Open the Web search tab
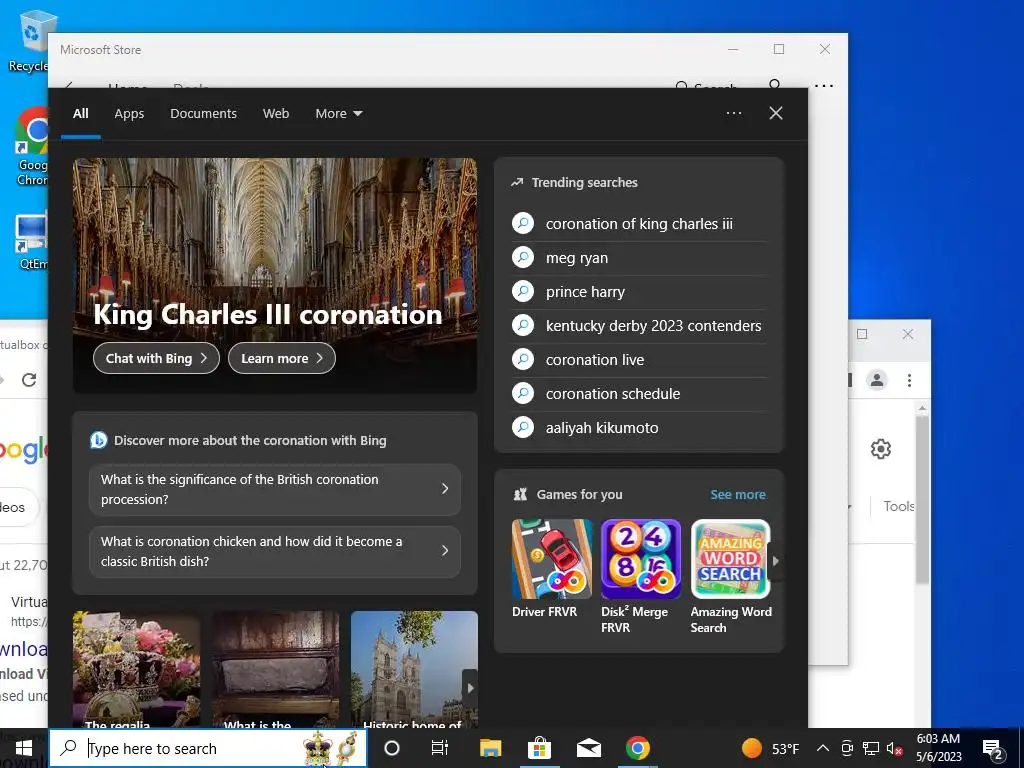 click(276, 114)
